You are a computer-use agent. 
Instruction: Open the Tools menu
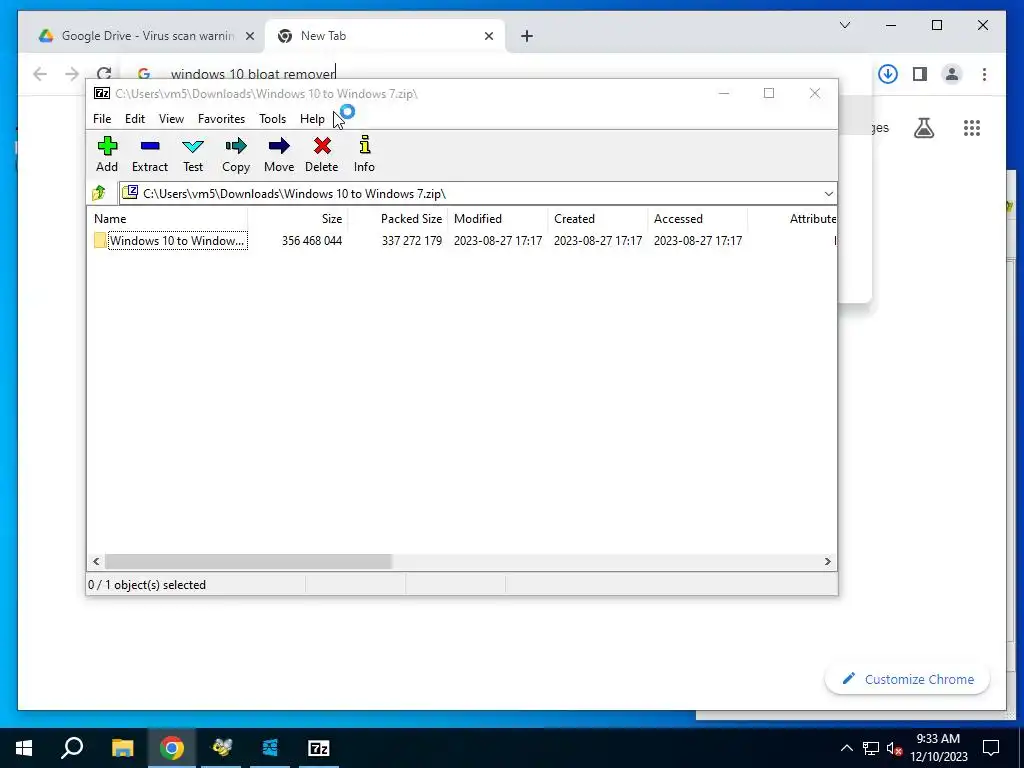[x=272, y=119]
